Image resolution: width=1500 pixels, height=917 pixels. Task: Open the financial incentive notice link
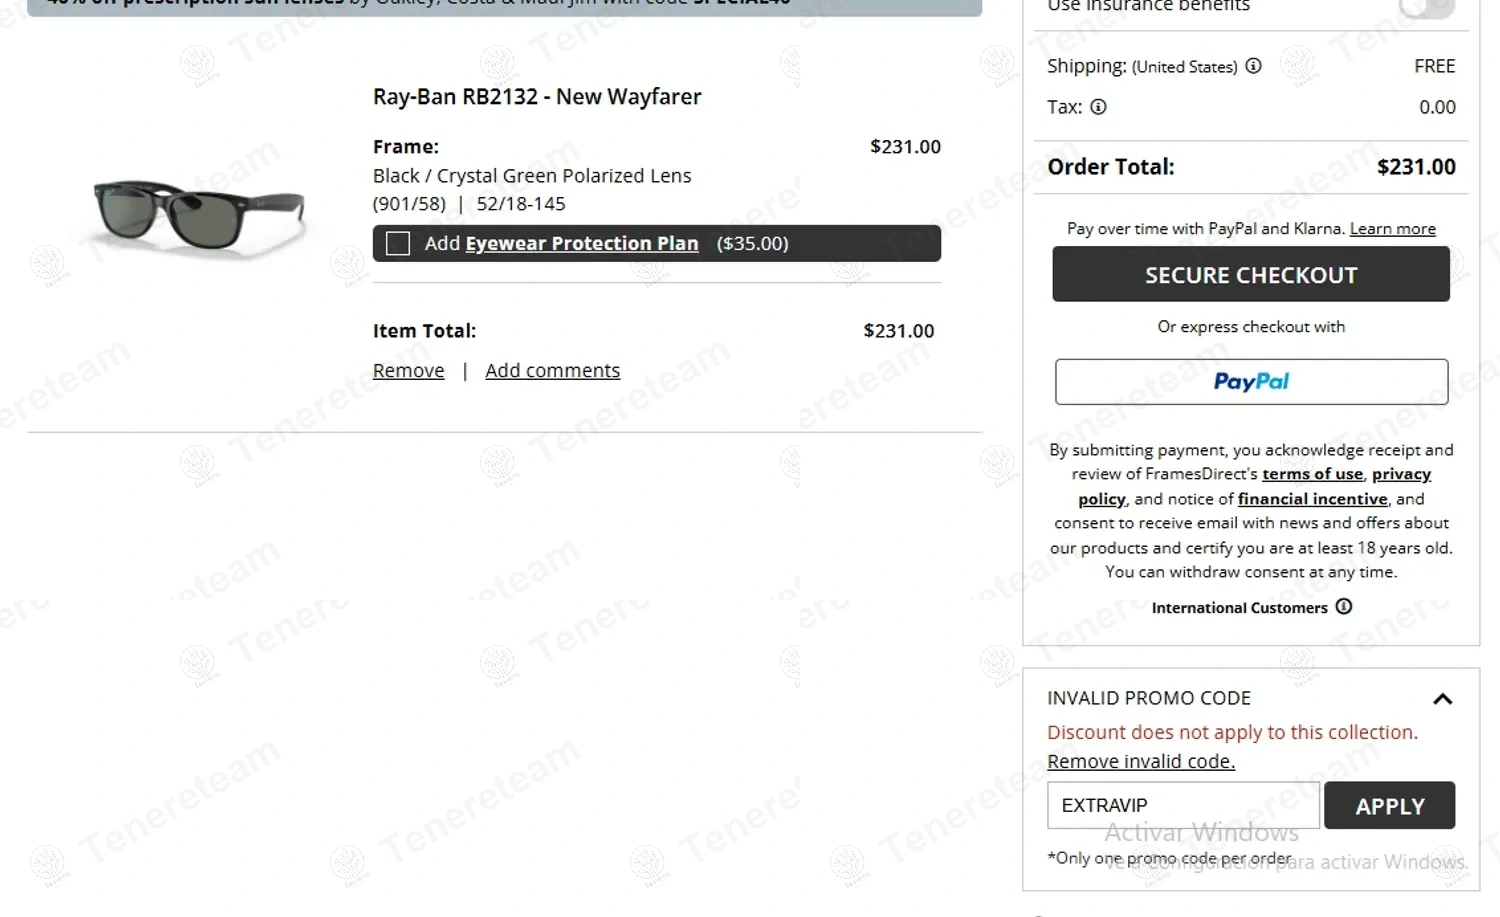(1312, 499)
